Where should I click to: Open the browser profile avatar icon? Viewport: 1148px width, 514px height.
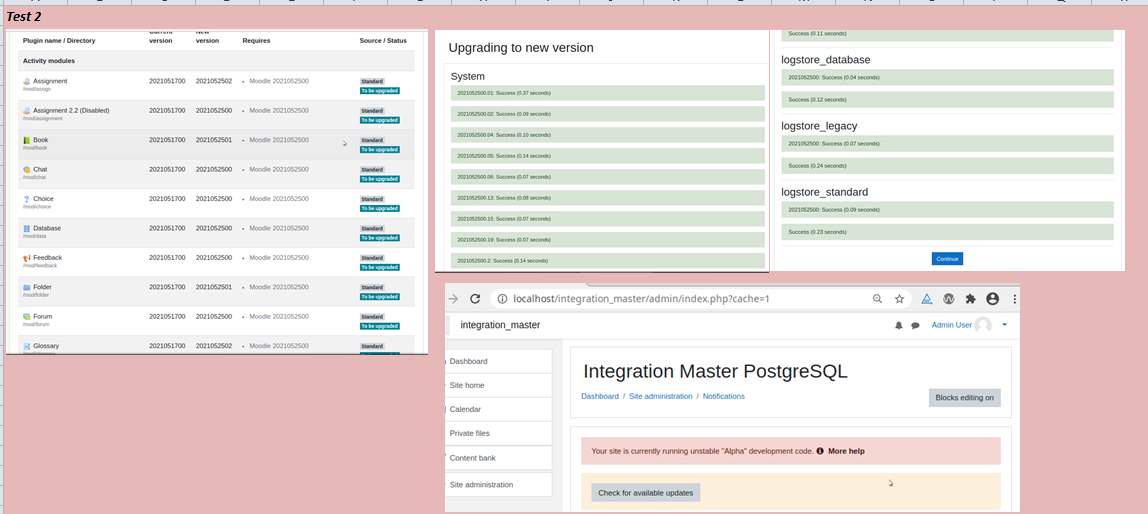(992, 299)
